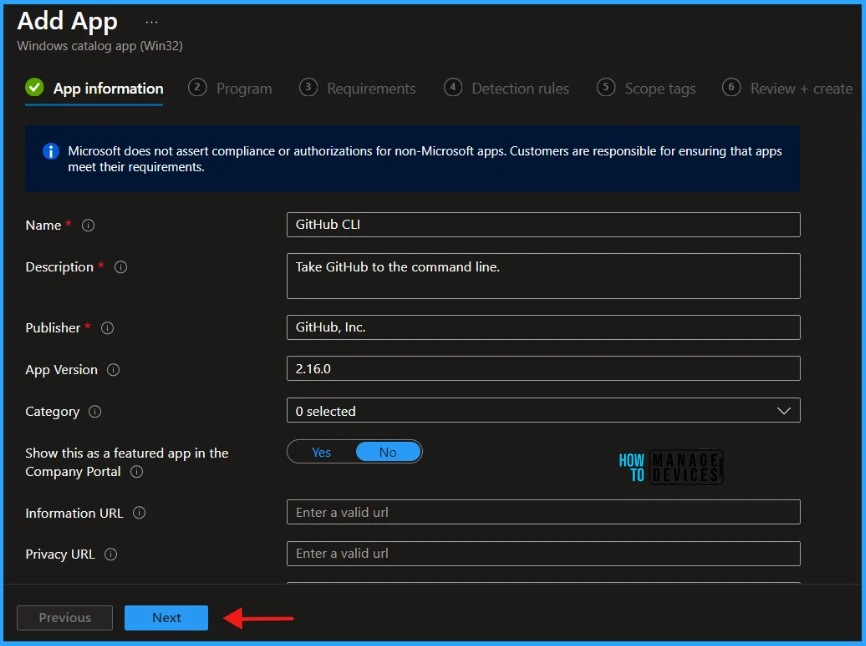866x646 pixels.
Task: Click the info icon next to Information URL
Action: 139,513
